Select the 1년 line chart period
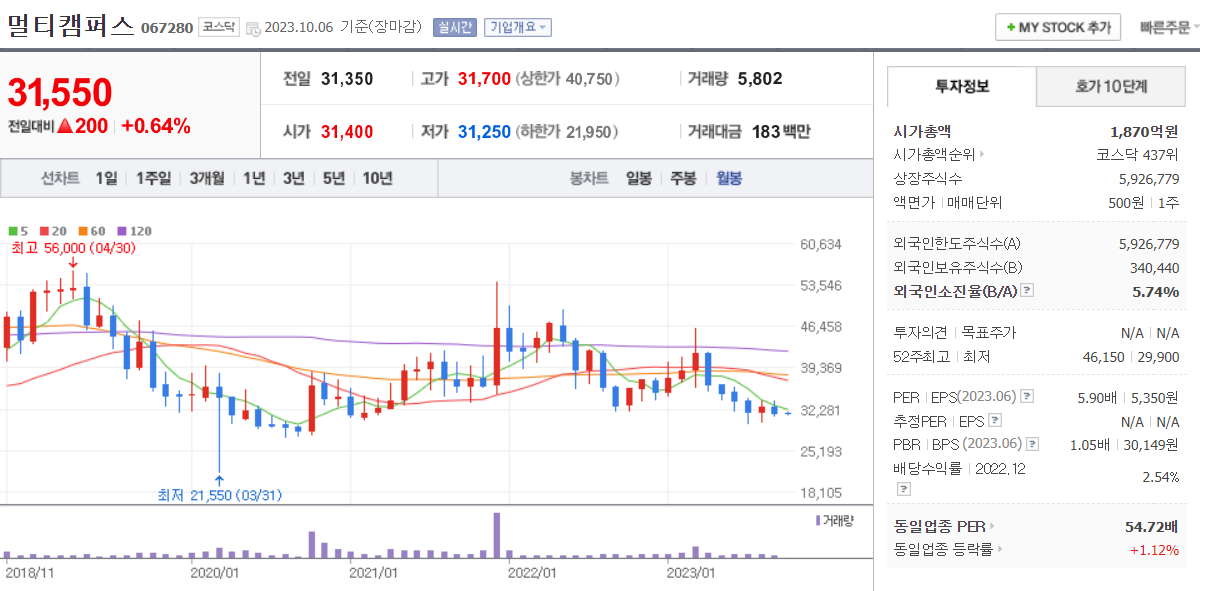The image size is (1209, 591). click(254, 178)
